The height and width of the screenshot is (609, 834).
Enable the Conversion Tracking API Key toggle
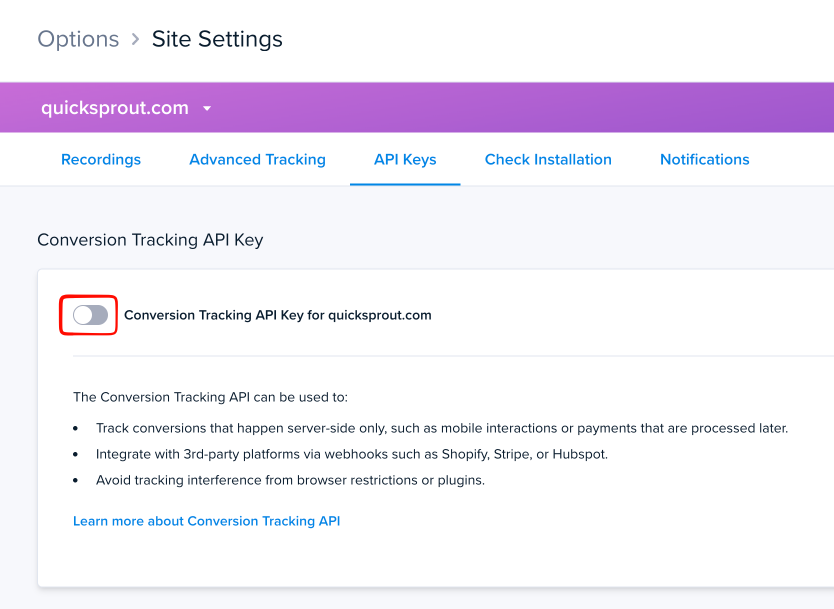click(90, 315)
